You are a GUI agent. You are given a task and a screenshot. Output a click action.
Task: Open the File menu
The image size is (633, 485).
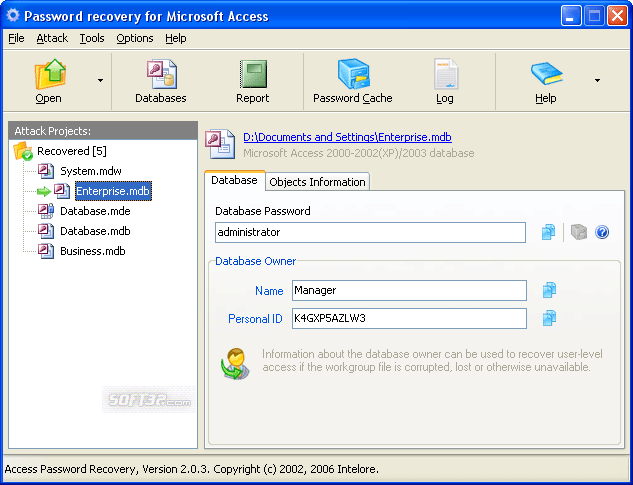(x=16, y=38)
